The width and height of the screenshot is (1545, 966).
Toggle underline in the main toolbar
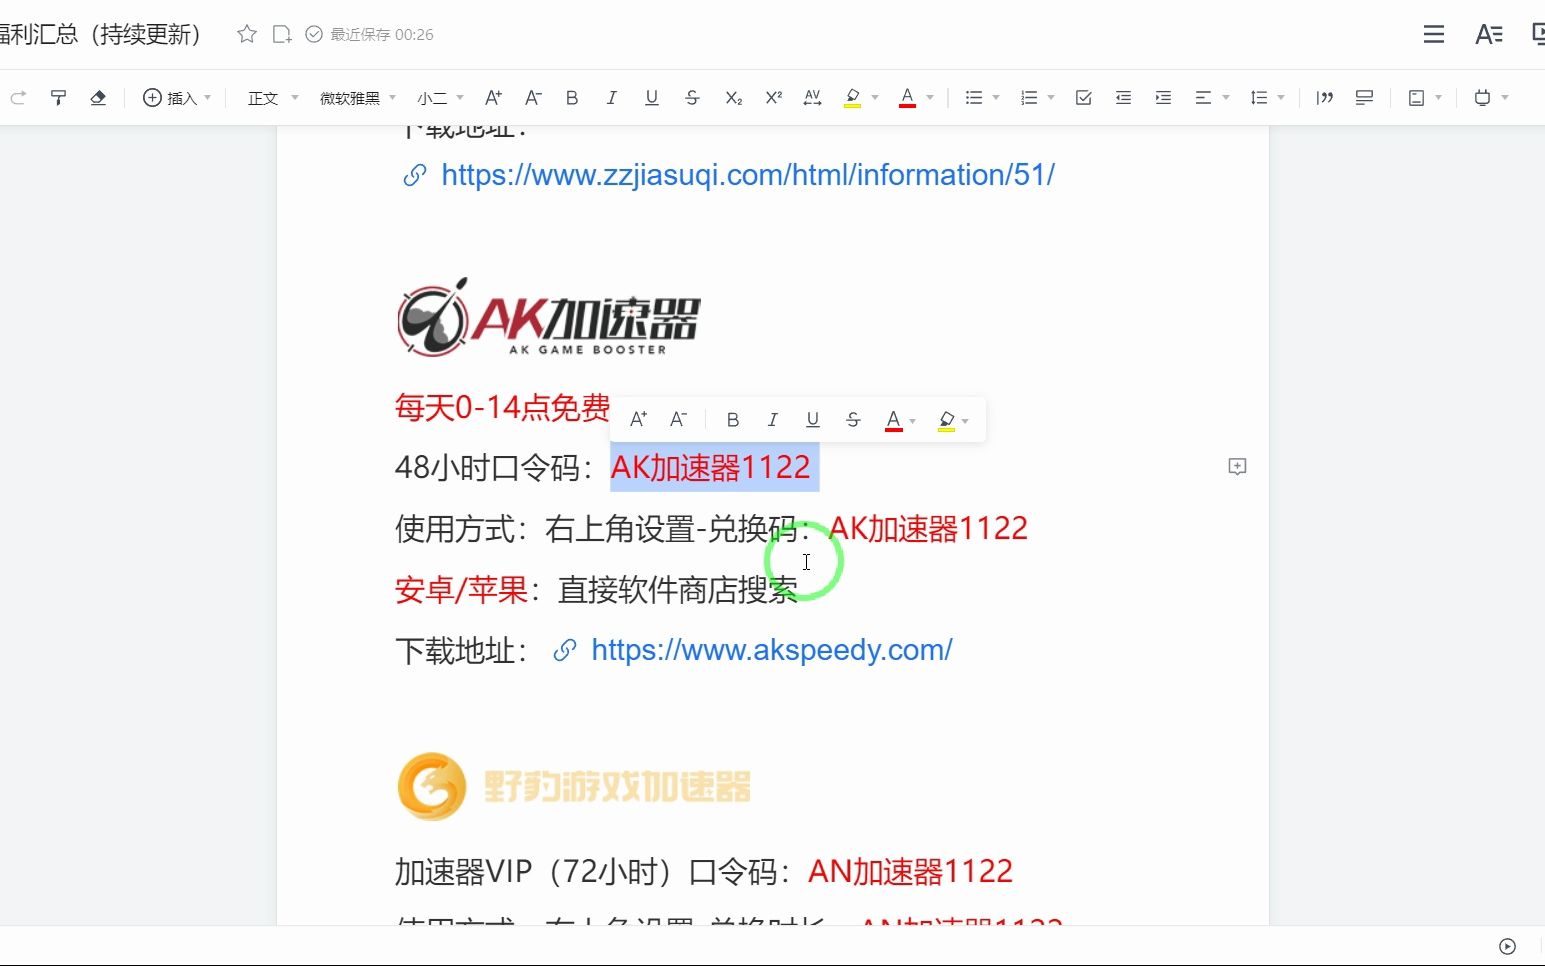652,98
